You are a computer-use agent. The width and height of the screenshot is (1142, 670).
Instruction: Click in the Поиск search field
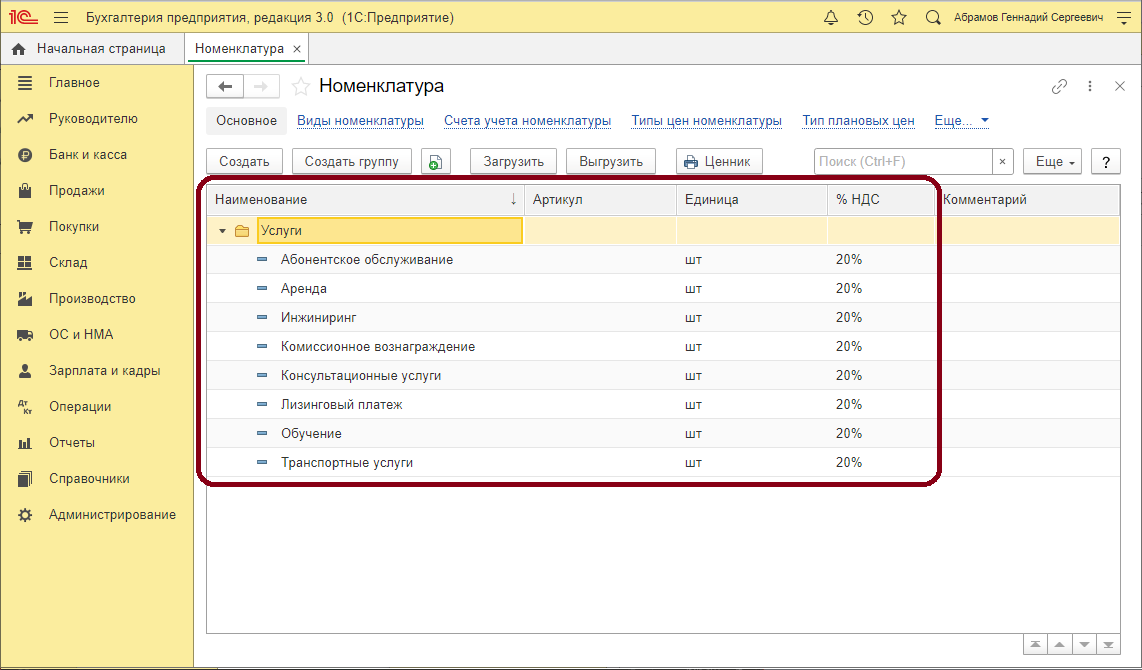click(x=902, y=162)
